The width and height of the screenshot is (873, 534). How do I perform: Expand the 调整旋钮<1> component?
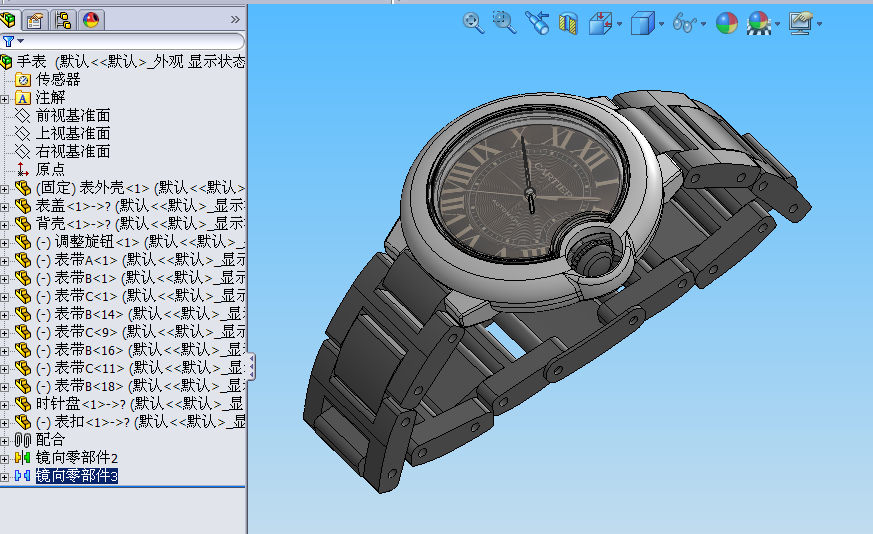coord(4,243)
